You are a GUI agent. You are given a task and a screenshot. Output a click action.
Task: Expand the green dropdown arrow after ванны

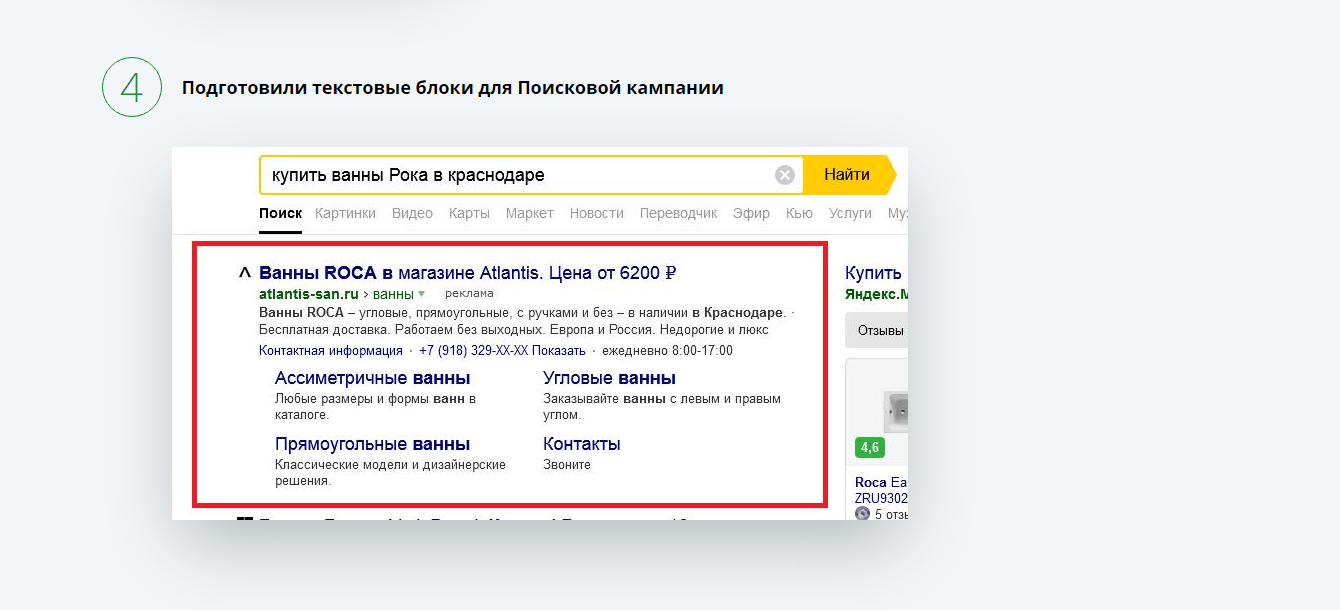[x=422, y=294]
